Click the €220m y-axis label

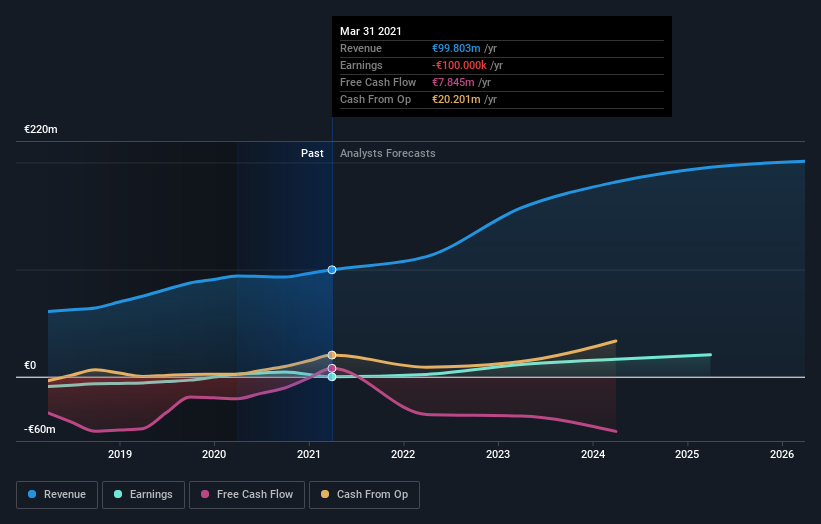pos(41,129)
